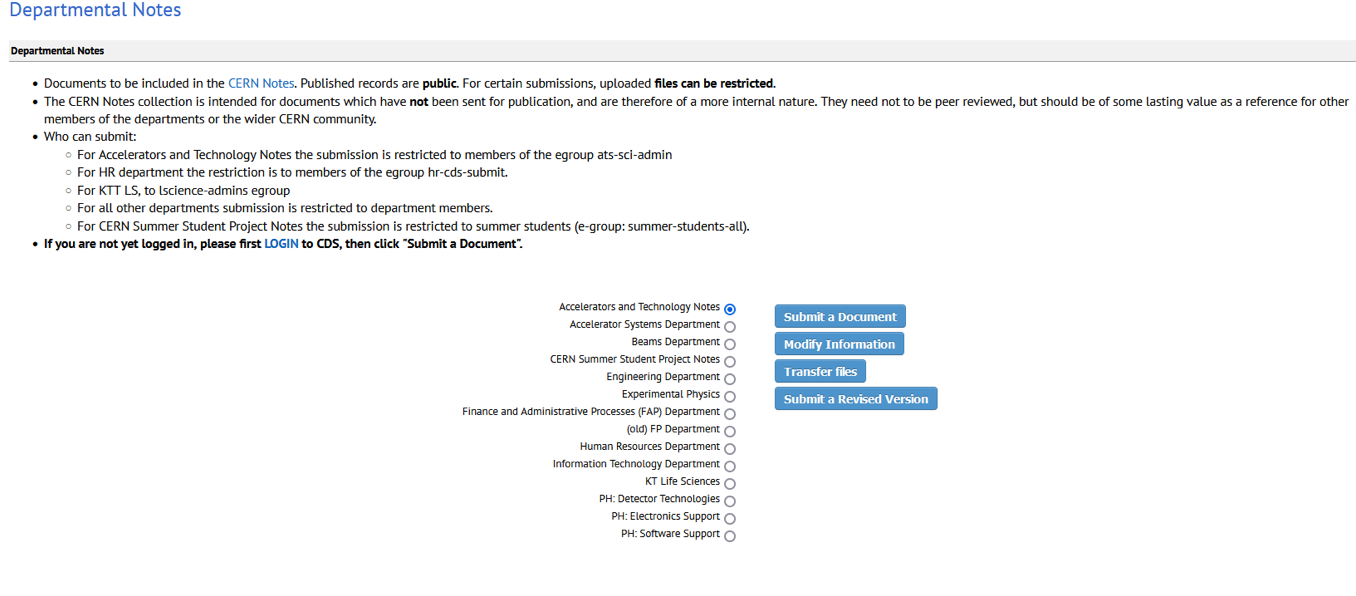Pick PH: Detector Technologies option
This screenshot has width=1356, height=596.
click(x=730, y=501)
